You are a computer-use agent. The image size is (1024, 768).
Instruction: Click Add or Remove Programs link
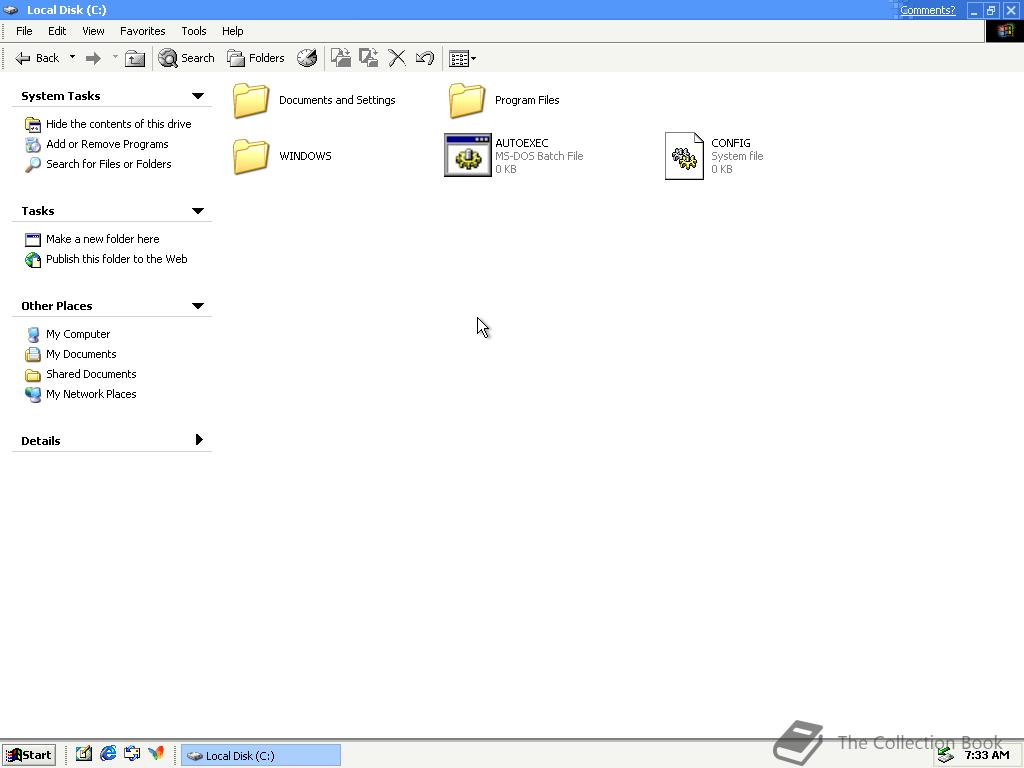[107, 144]
